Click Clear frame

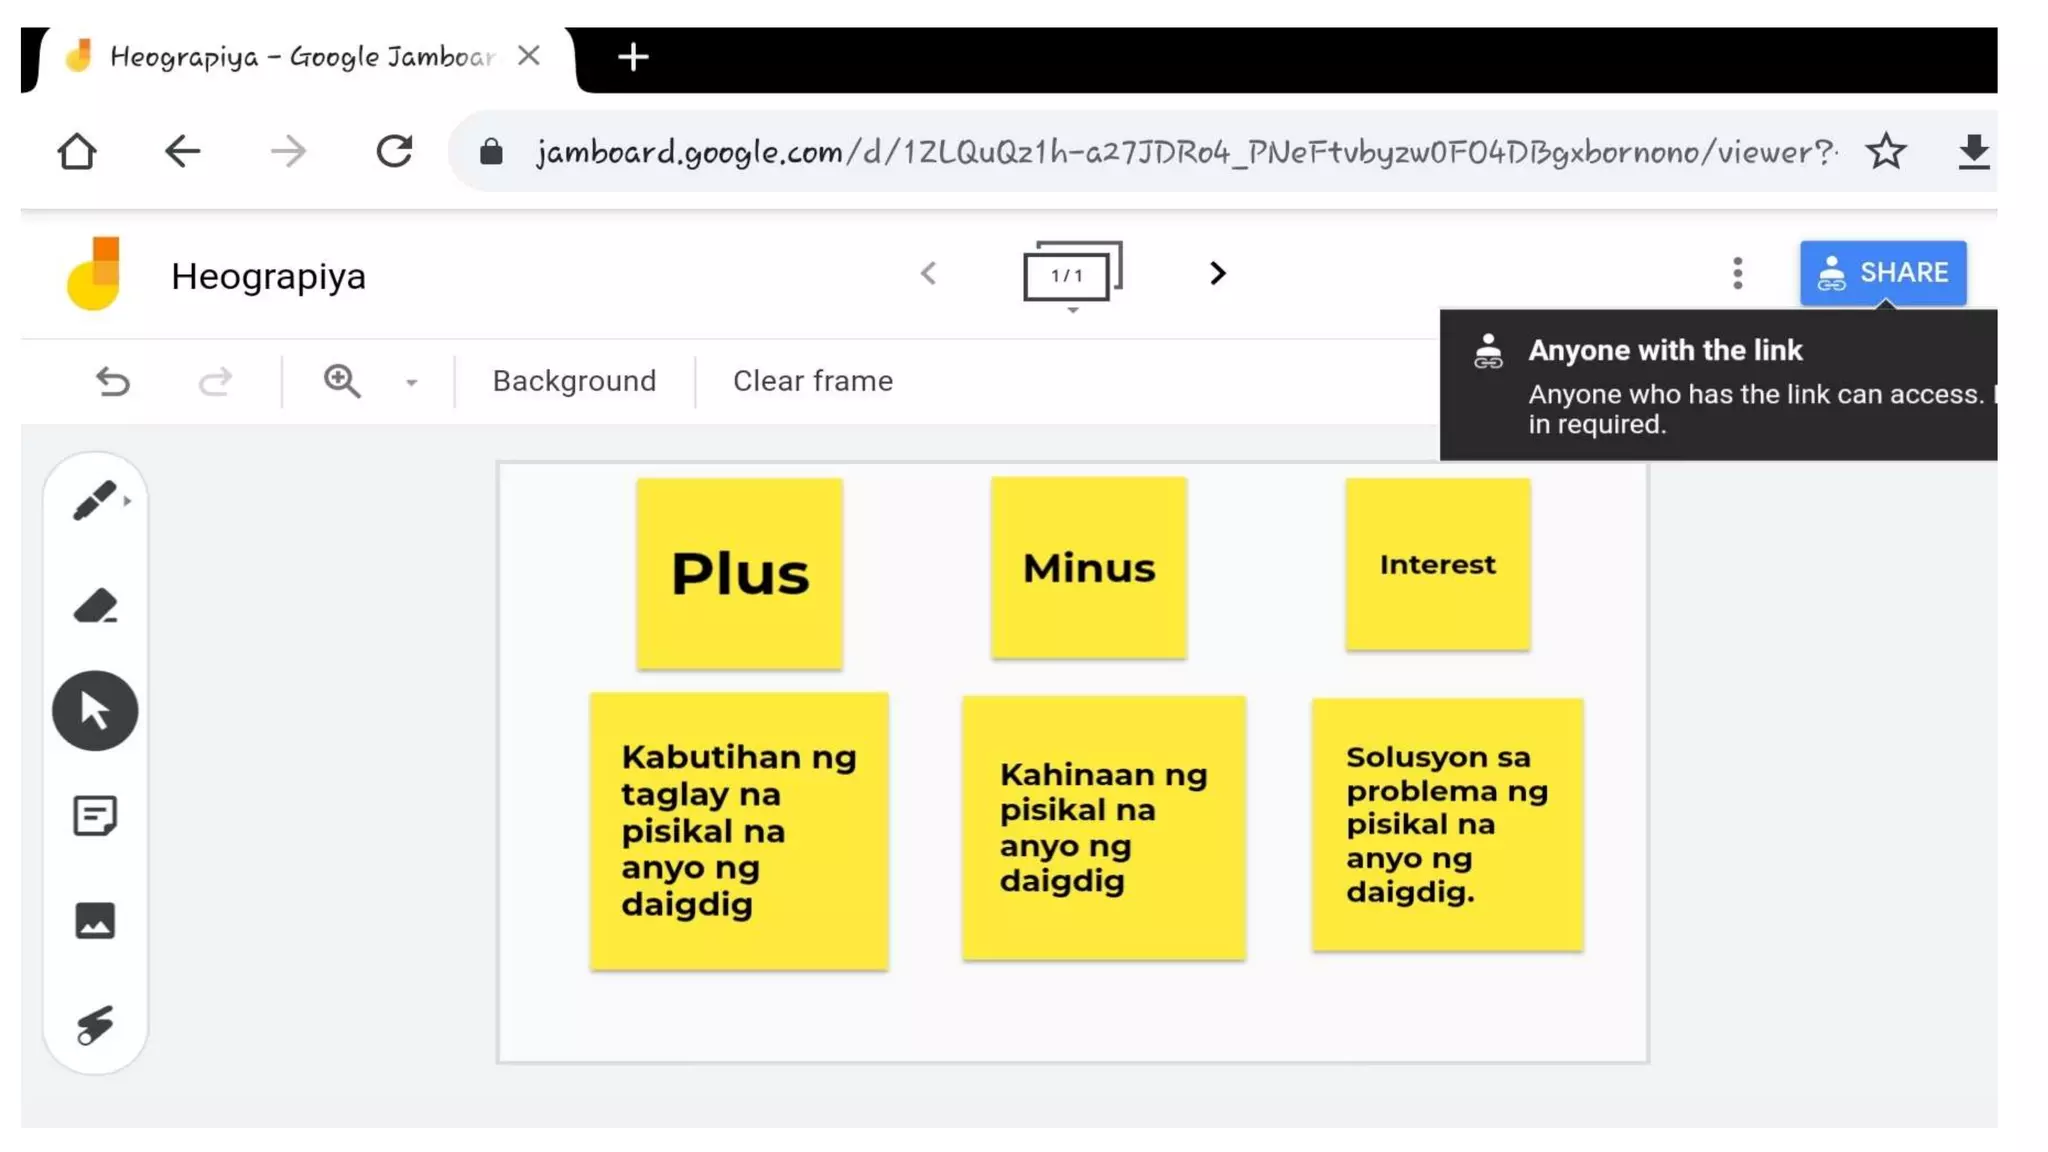pos(812,381)
